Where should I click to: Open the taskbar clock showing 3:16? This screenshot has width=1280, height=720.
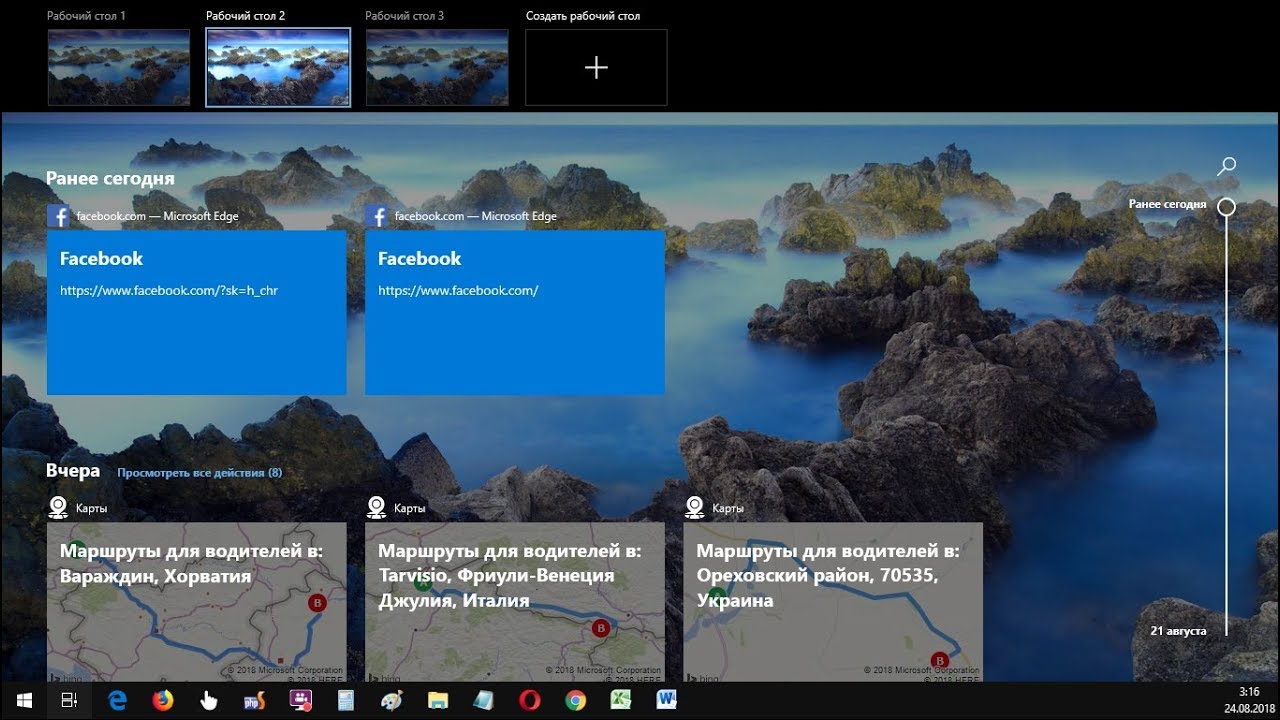click(x=1249, y=700)
